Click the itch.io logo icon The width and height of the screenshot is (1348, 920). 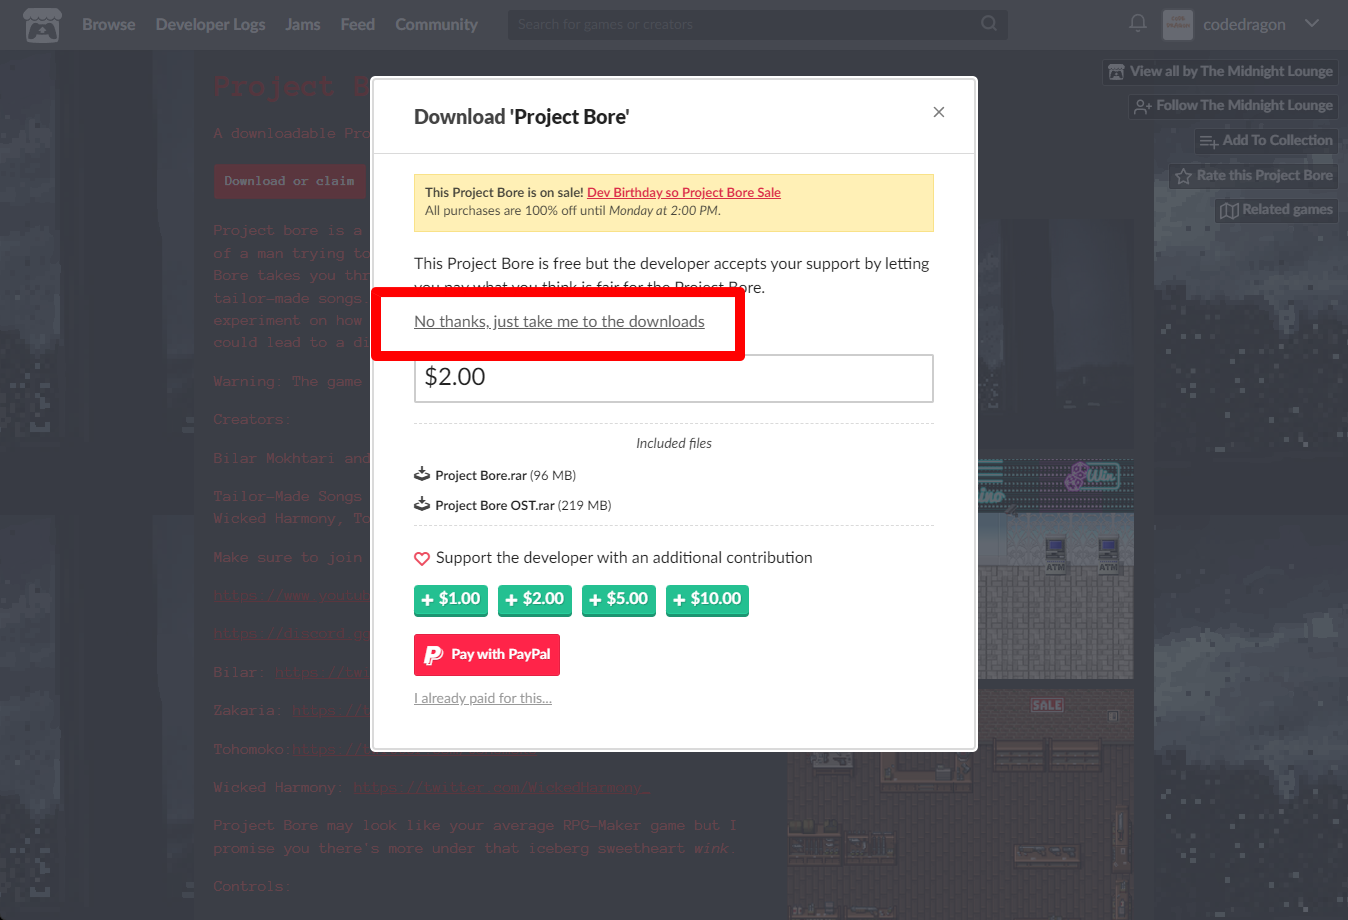click(x=42, y=25)
